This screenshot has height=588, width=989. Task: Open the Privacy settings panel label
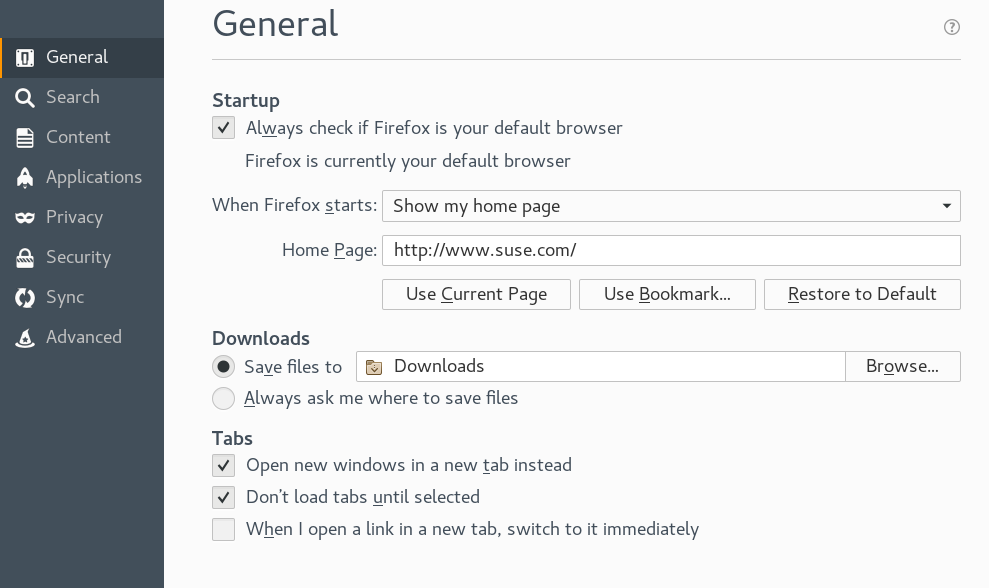[74, 217]
